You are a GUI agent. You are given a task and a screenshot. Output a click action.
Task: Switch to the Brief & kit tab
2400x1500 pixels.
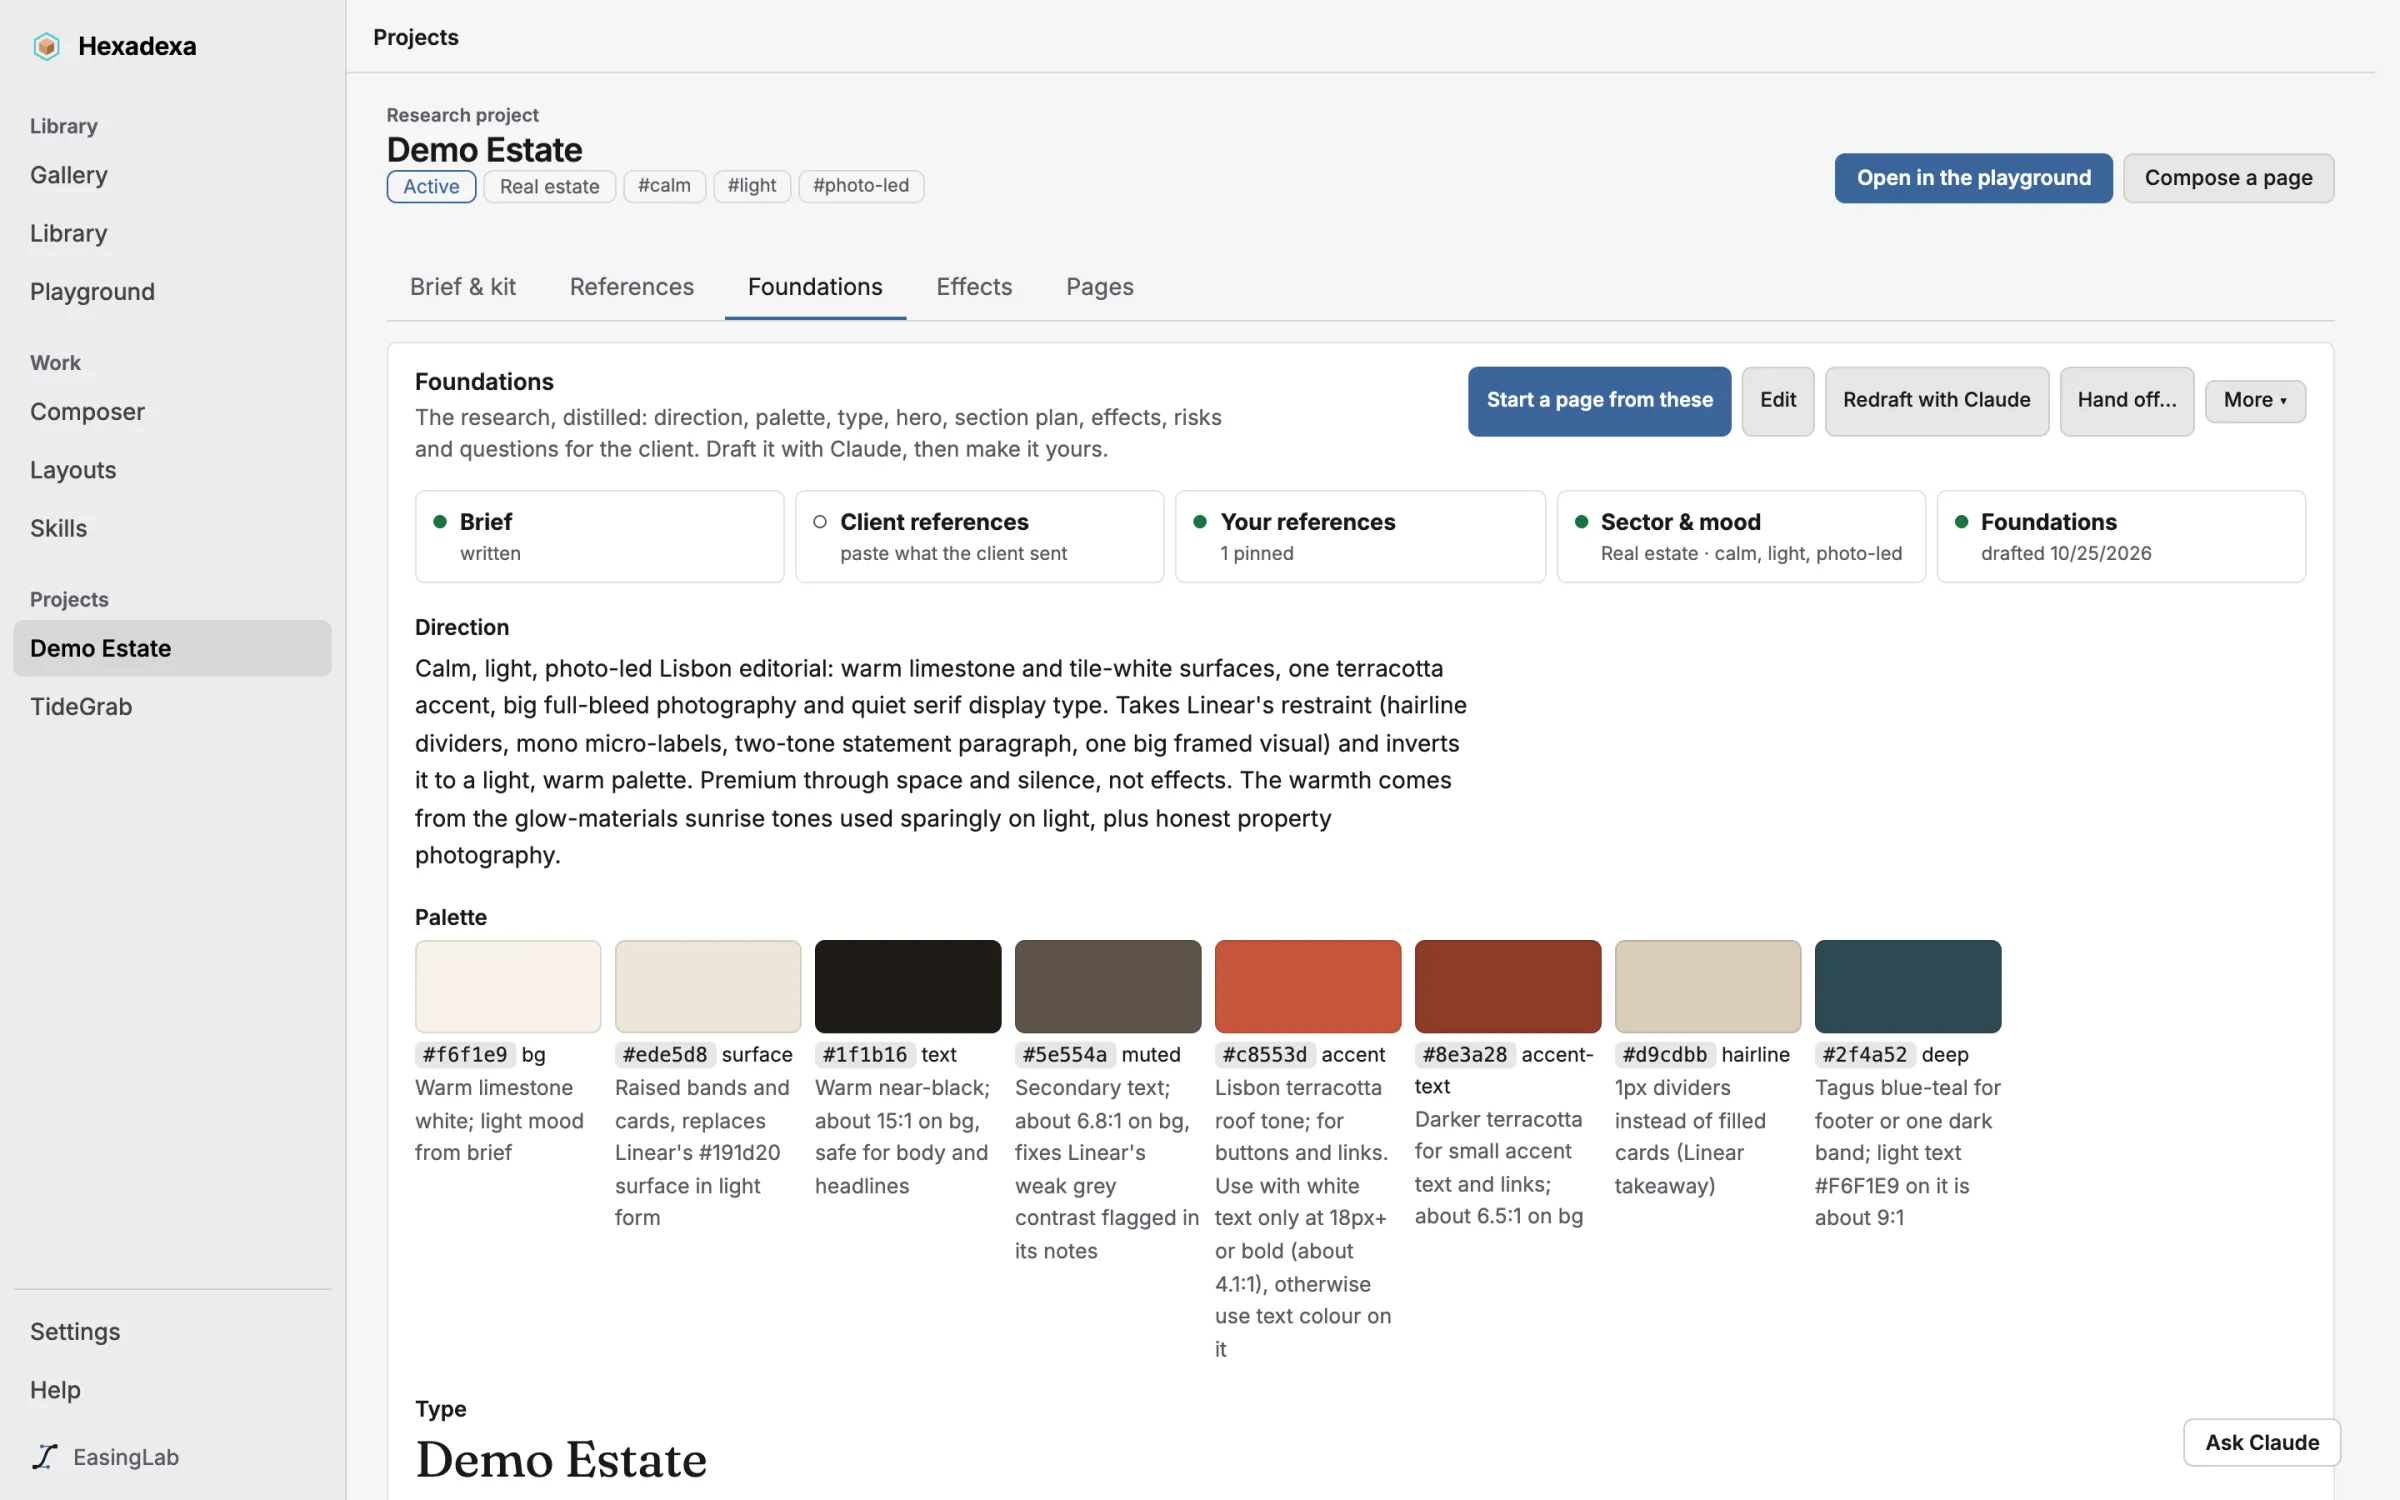pos(462,287)
